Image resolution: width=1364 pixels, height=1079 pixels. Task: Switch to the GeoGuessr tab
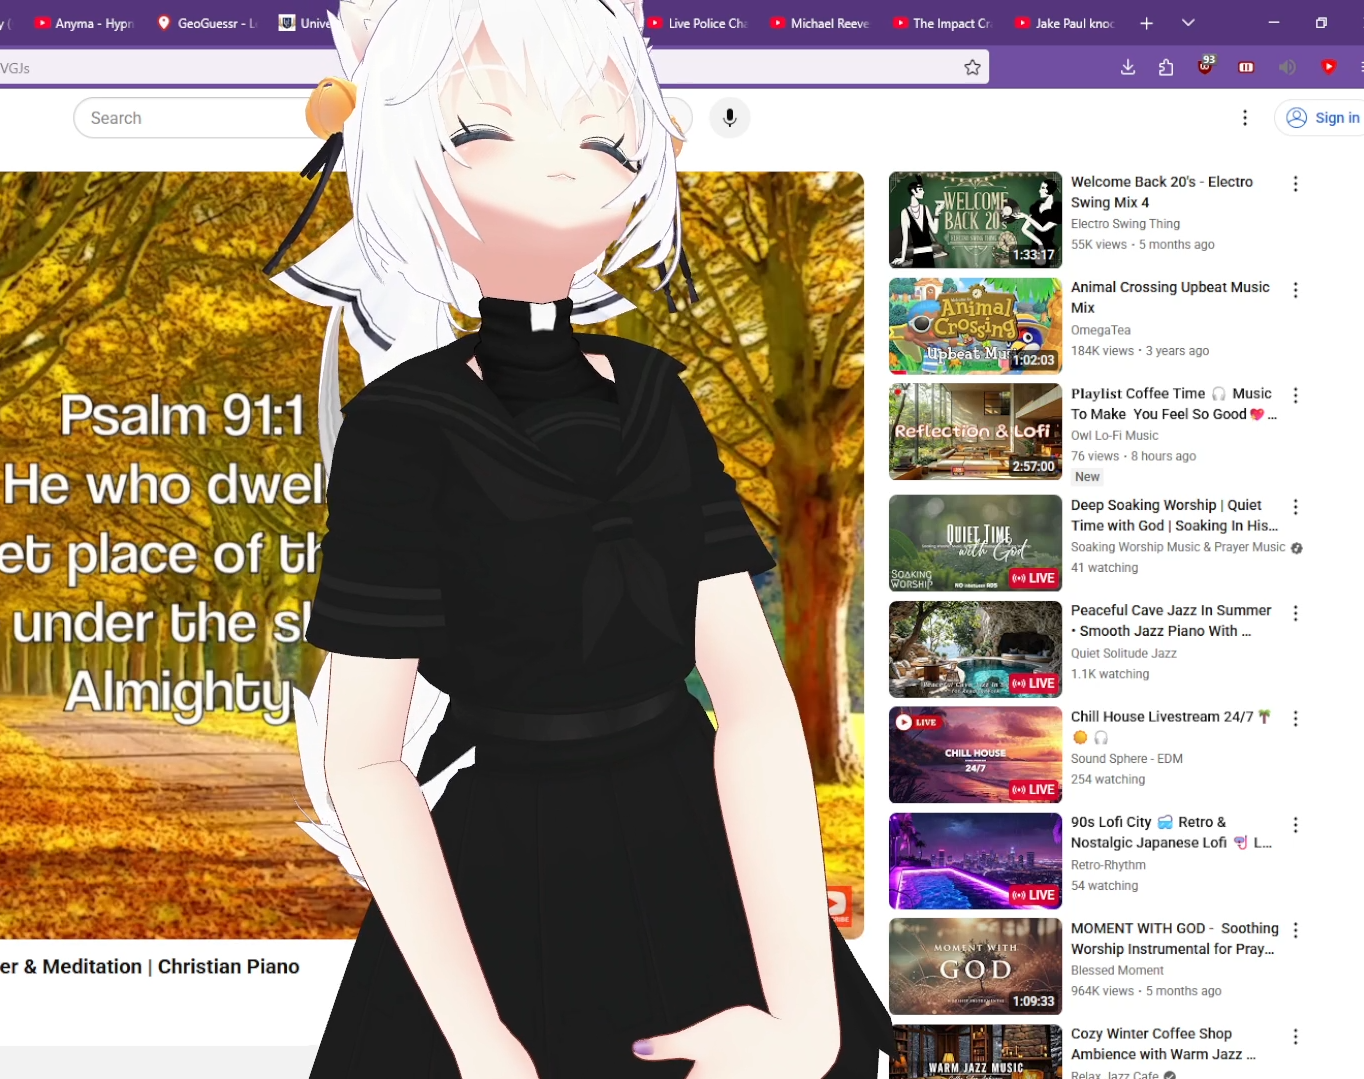(207, 23)
